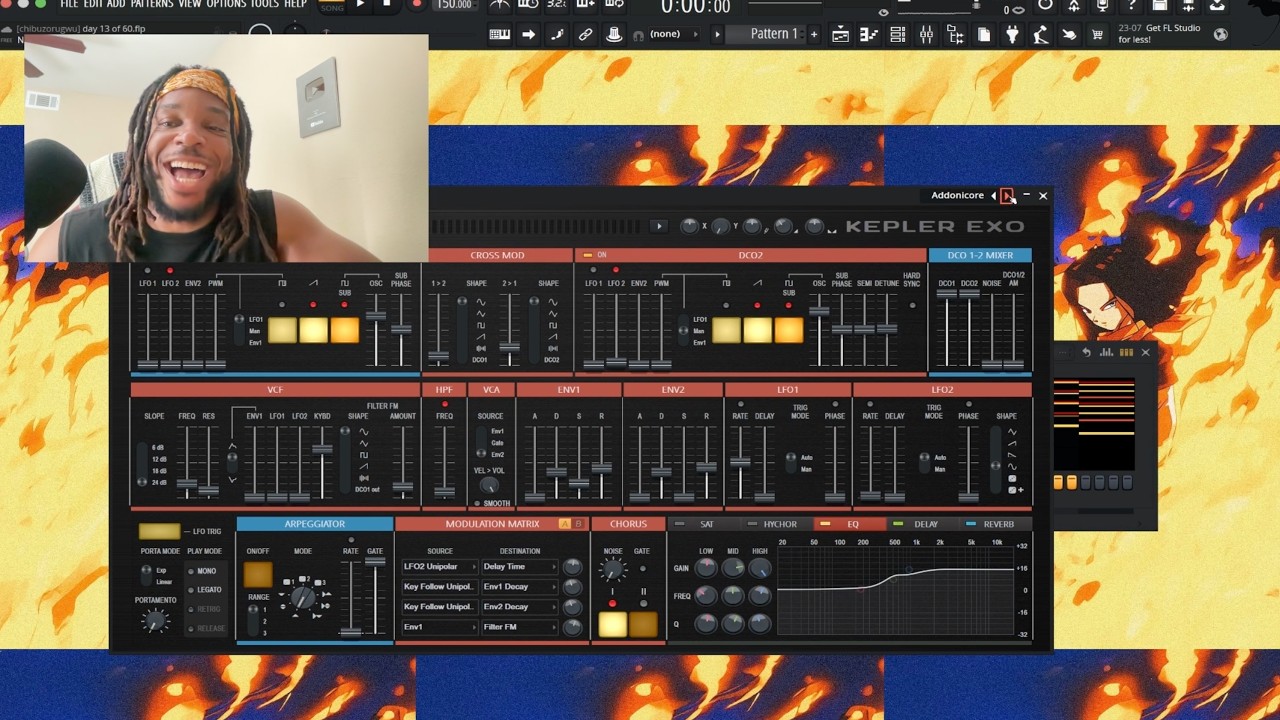
Task: Open the Browser panel icon
Action: (955, 34)
